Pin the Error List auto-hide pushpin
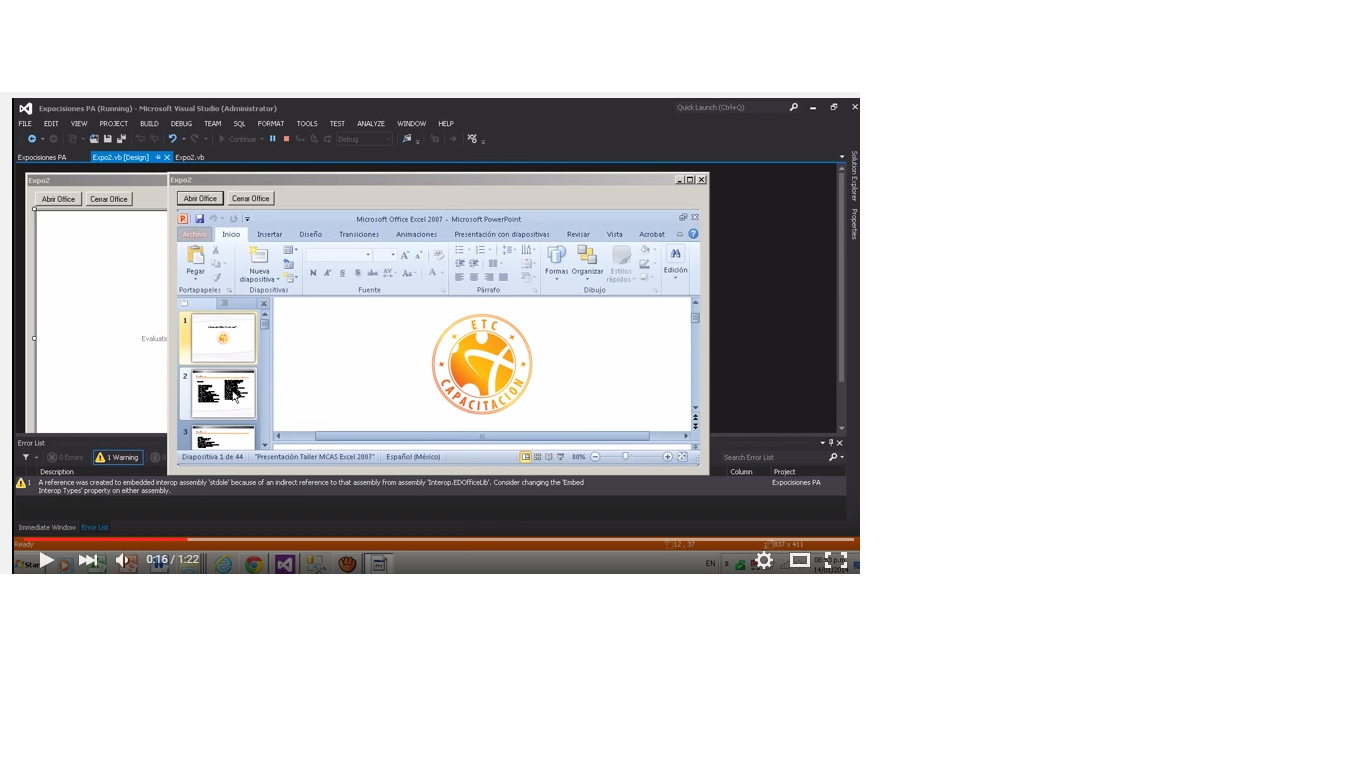 pos(830,443)
